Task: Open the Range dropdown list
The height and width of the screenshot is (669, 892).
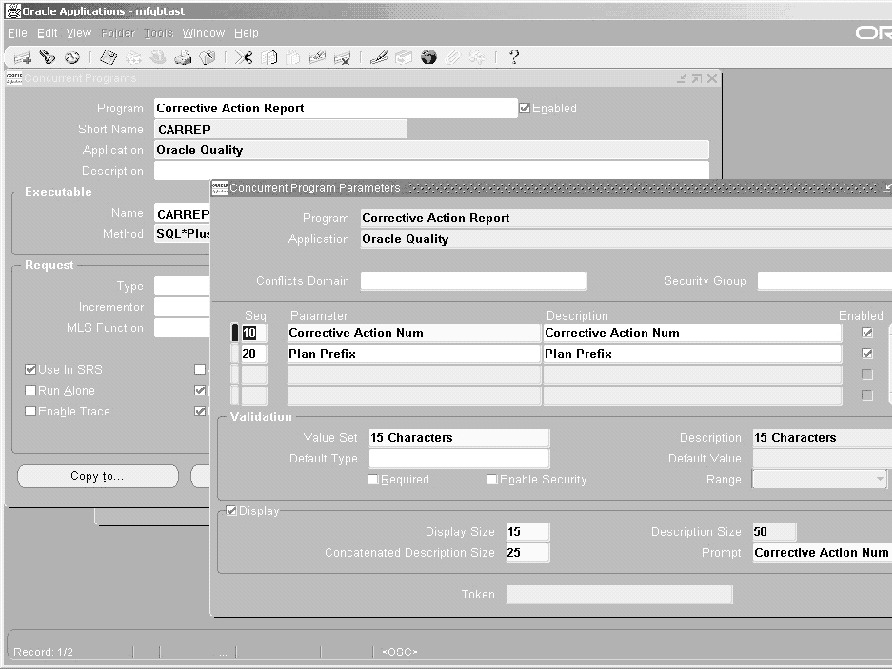Action: click(880, 479)
